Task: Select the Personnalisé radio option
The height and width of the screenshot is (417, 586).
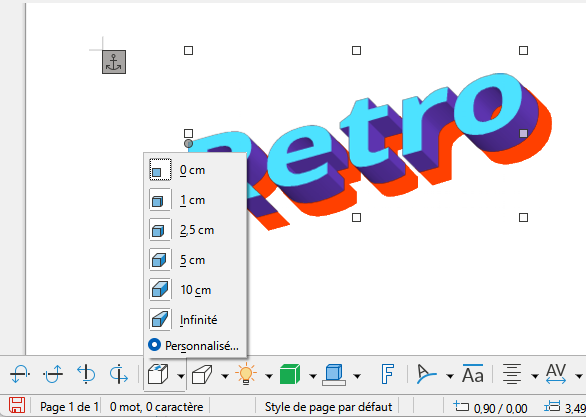Action: [194, 346]
